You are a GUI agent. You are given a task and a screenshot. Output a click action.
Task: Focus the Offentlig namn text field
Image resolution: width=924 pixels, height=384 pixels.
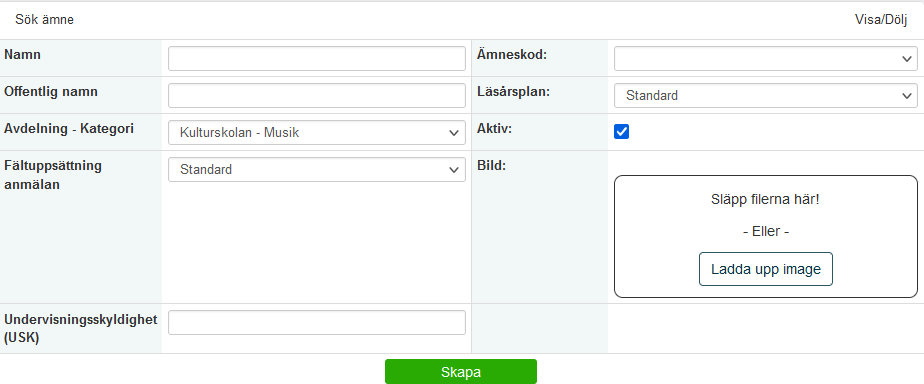pos(316,95)
